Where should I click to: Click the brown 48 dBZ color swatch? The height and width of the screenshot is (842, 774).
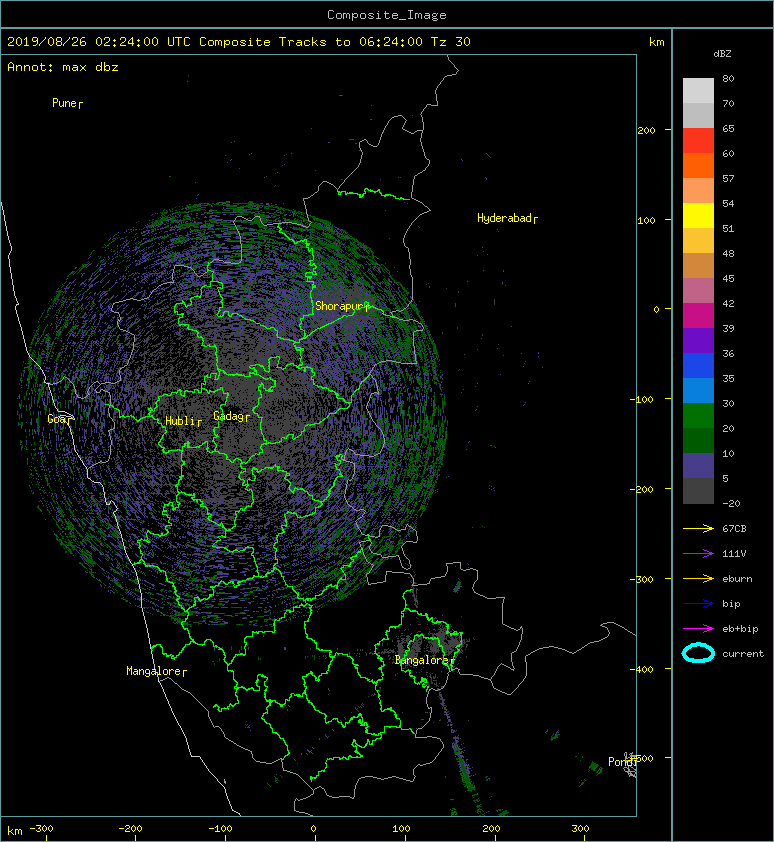point(698,265)
